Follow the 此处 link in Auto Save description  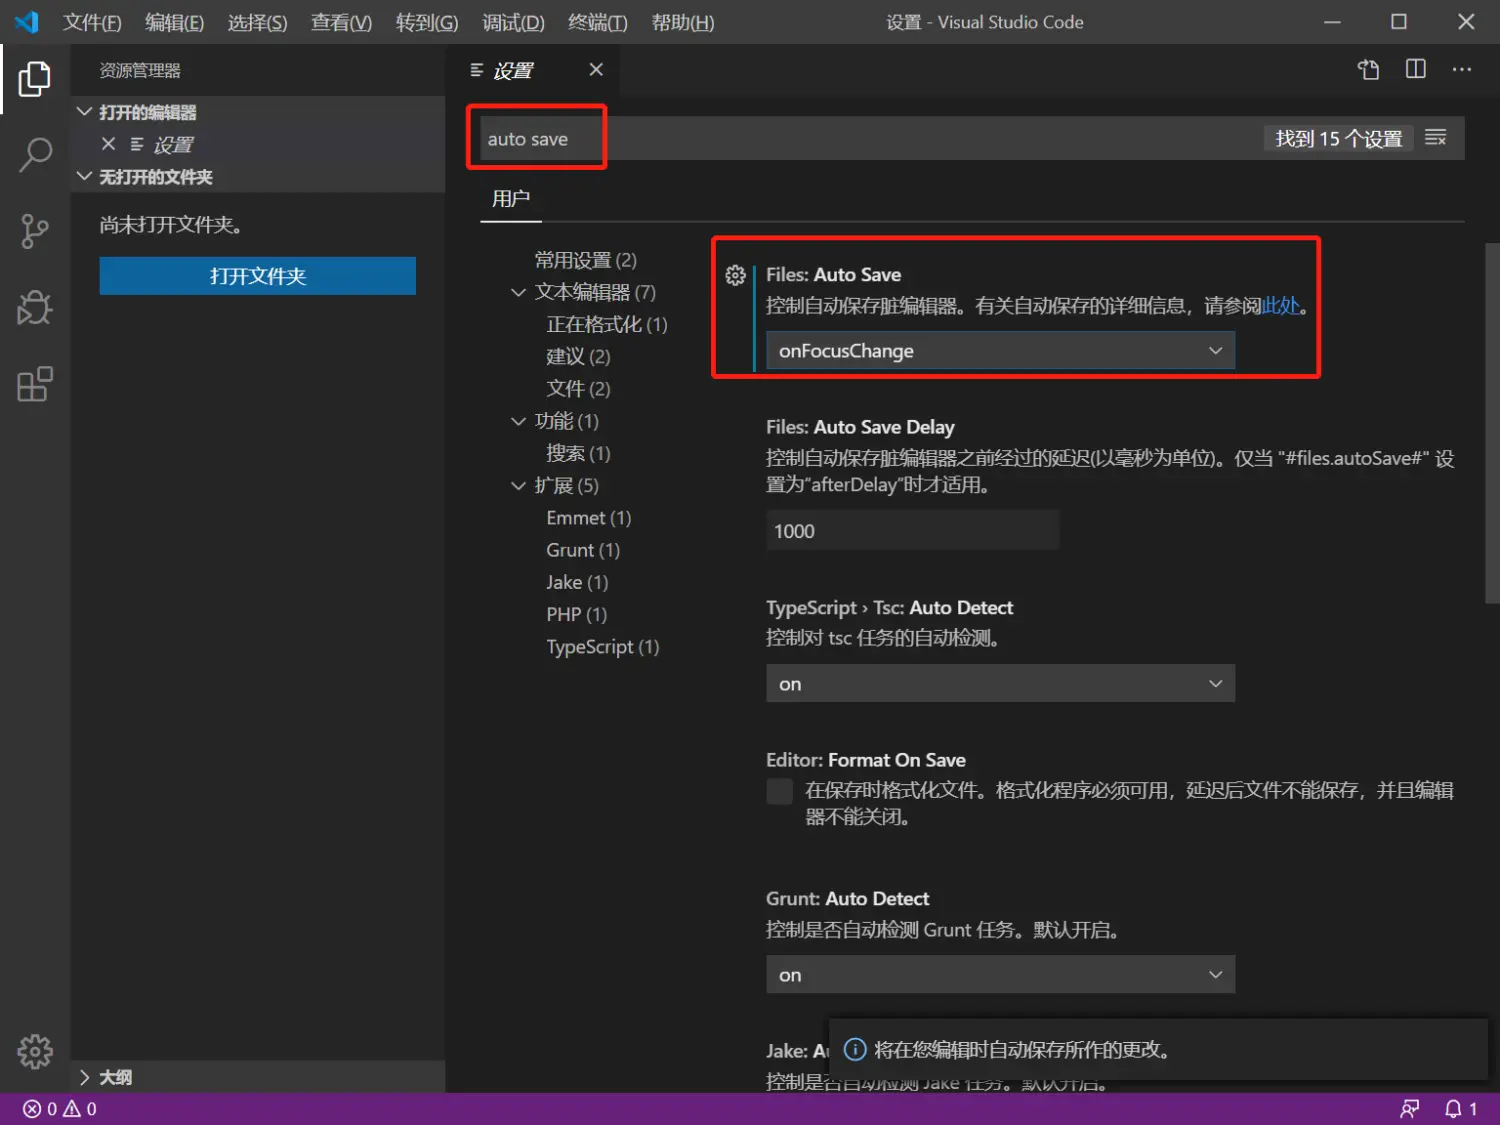(x=1281, y=306)
